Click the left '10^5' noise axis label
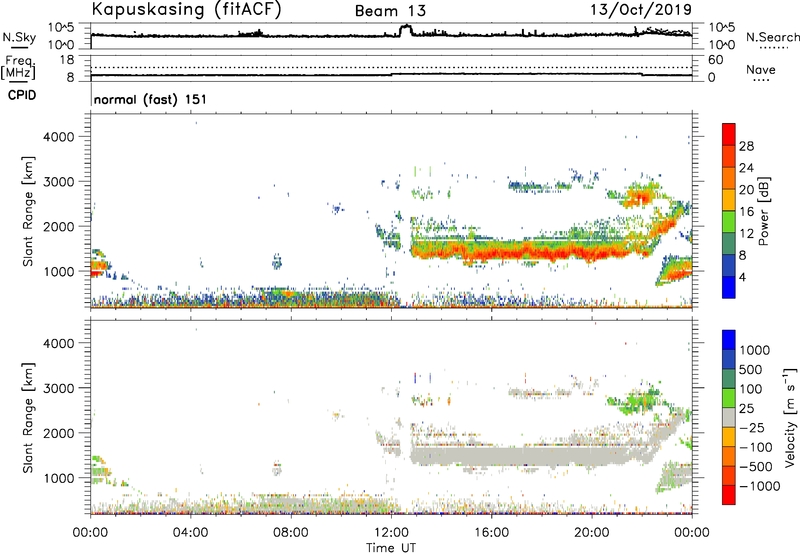This screenshot has width=800, height=554. tap(61, 28)
